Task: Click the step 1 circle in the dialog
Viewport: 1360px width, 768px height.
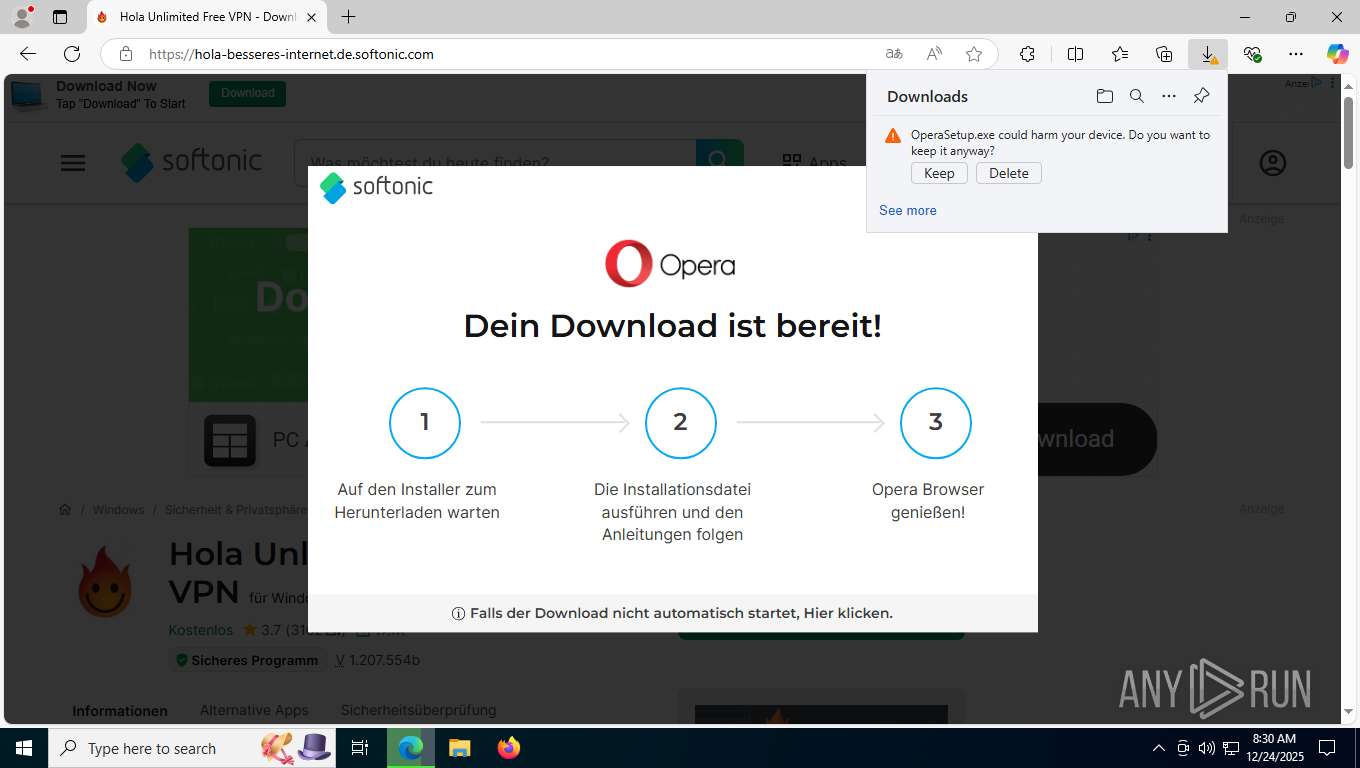Action: 425,423
